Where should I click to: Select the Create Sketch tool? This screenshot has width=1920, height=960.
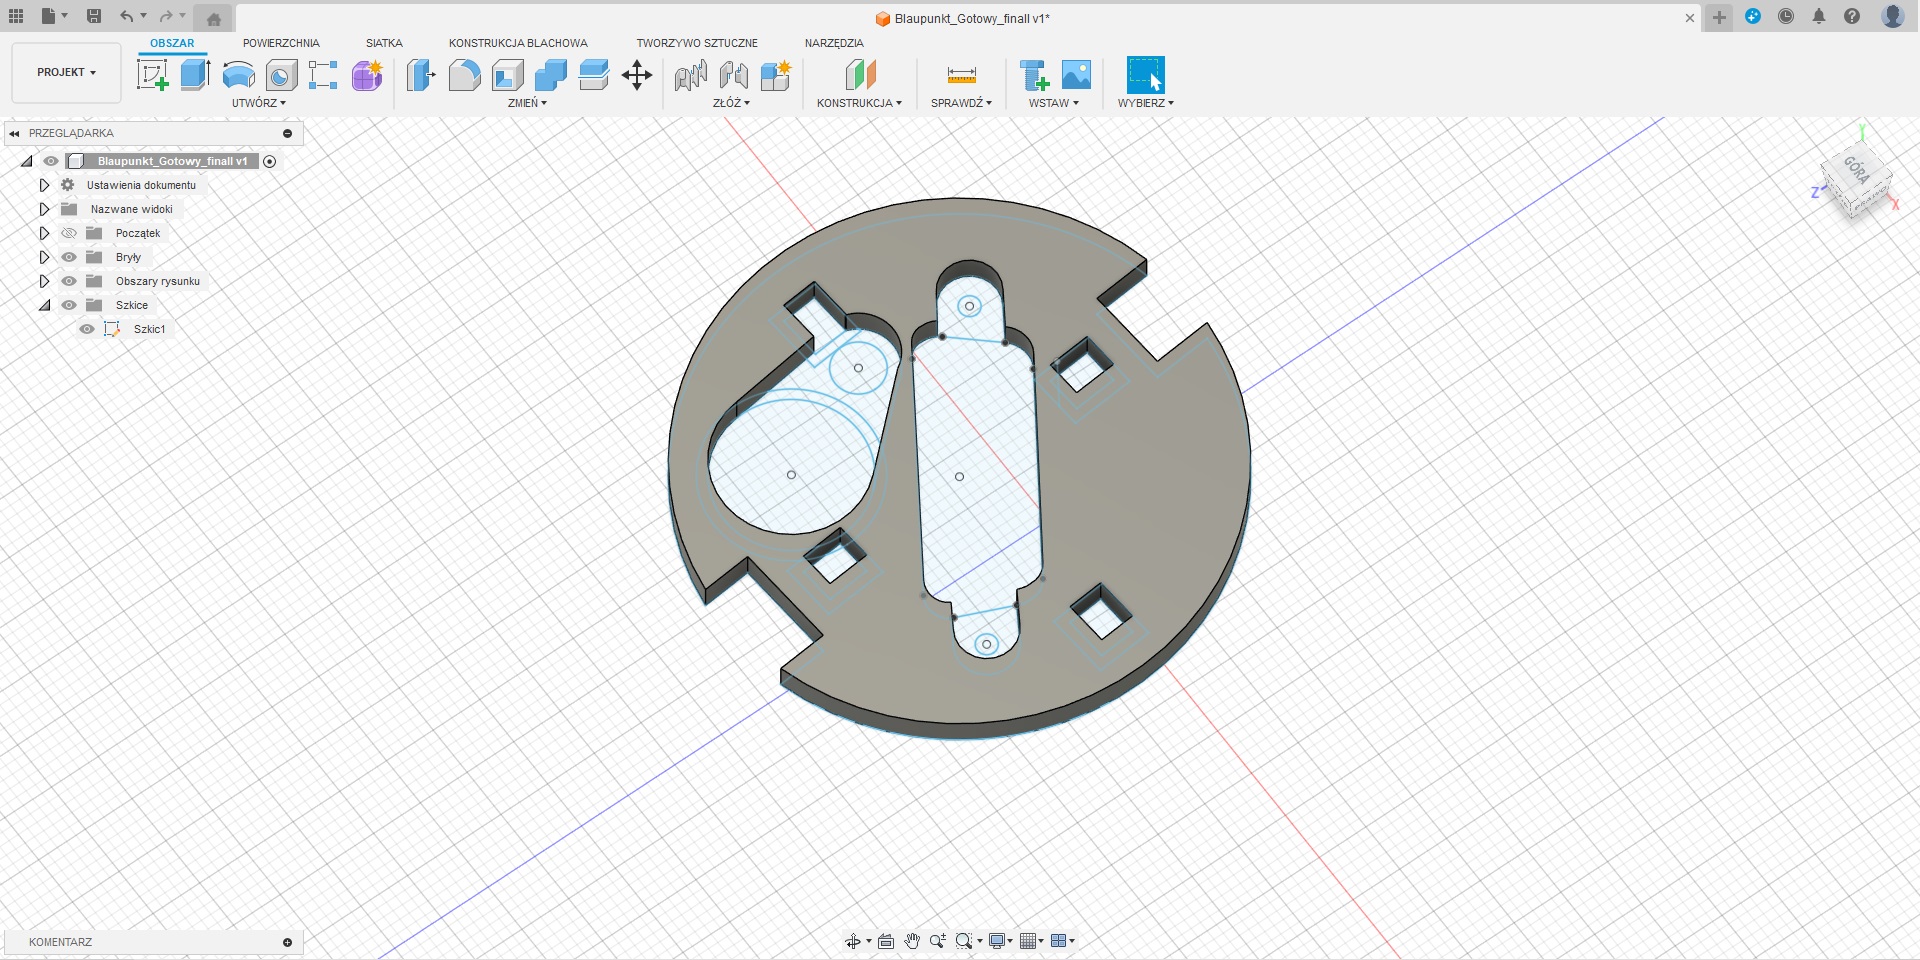[152, 75]
